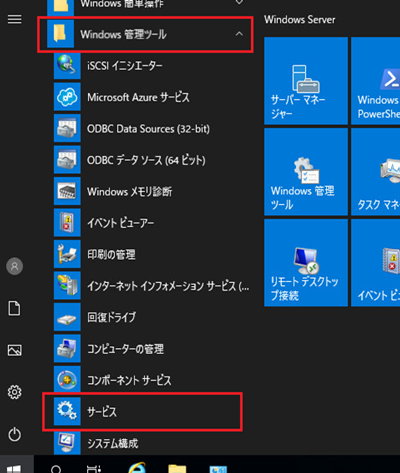Select the Microsoft Azure サービス label
The height and width of the screenshot is (473, 400).
[x=138, y=97]
